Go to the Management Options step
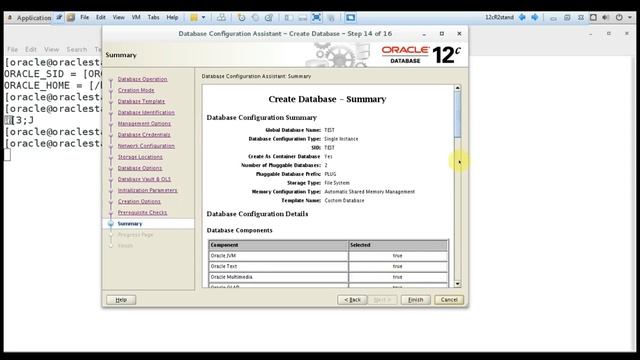This screenshot has height=360, width=640. click(144, 123)
